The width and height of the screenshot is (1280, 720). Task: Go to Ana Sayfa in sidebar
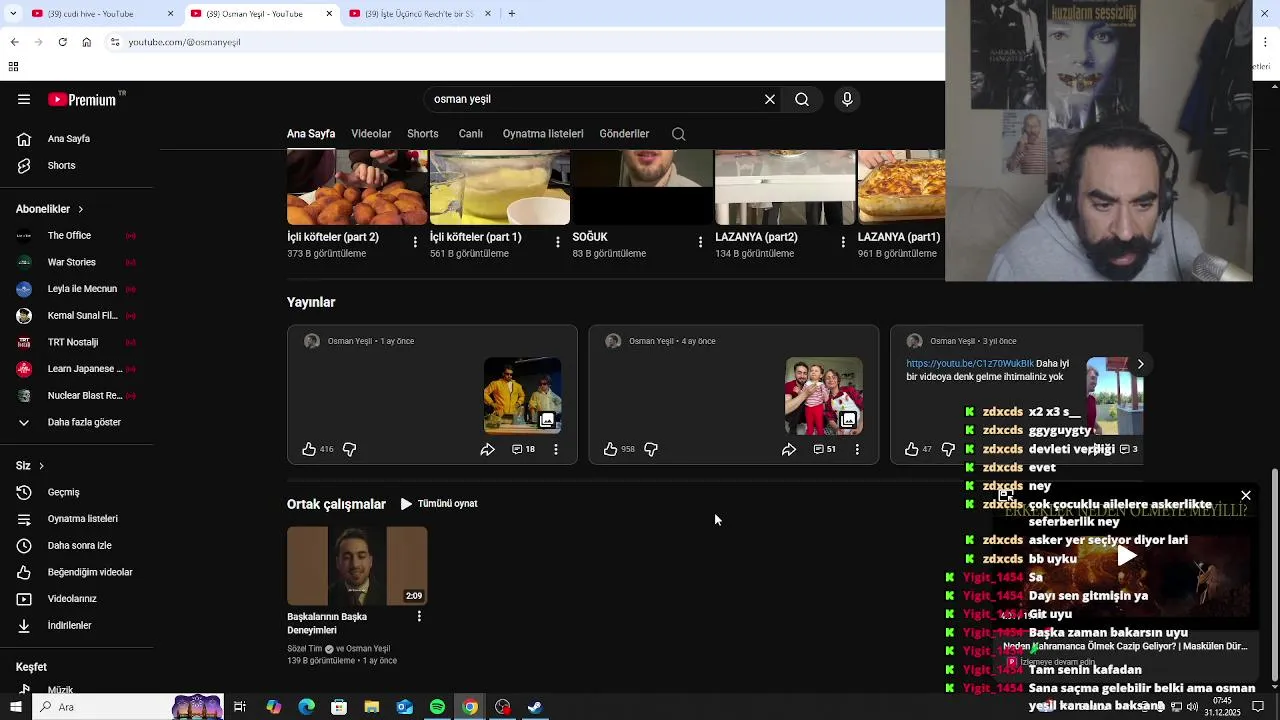point(69,139)
